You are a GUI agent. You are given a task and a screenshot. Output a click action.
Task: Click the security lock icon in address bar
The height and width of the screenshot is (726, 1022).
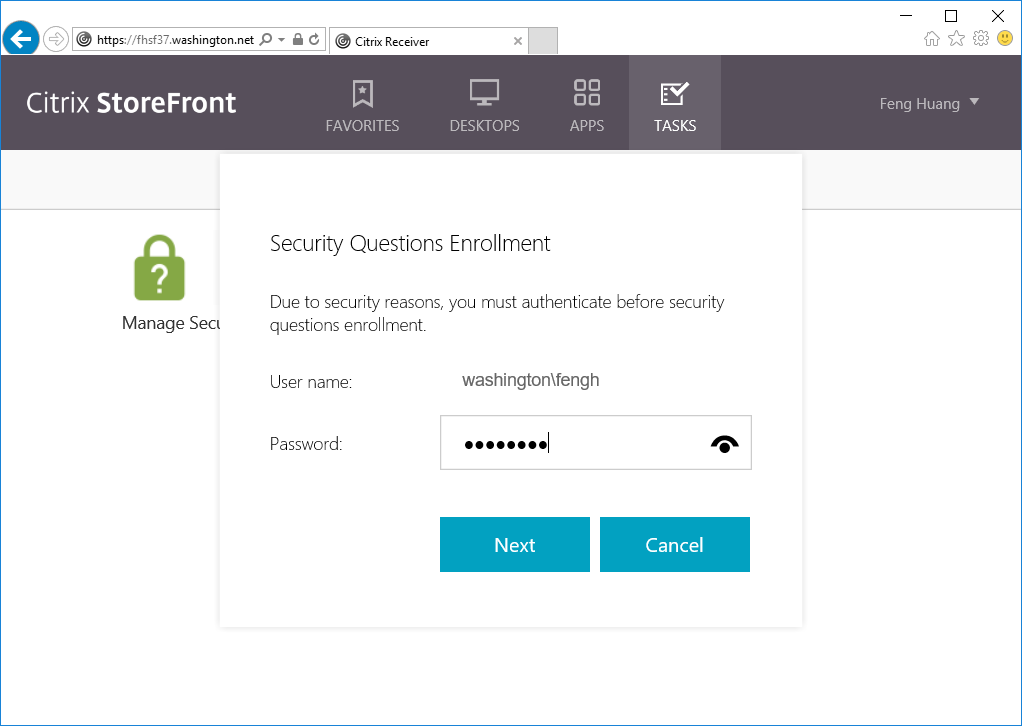[x=298, y=40]
